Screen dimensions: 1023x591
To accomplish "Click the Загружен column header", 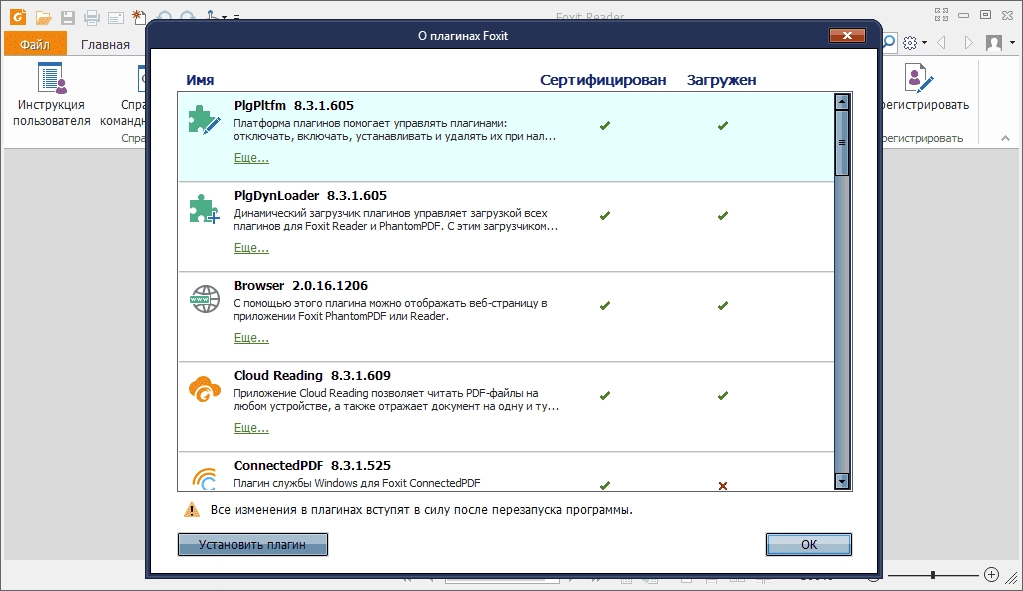I will click(x=721, y=80).
